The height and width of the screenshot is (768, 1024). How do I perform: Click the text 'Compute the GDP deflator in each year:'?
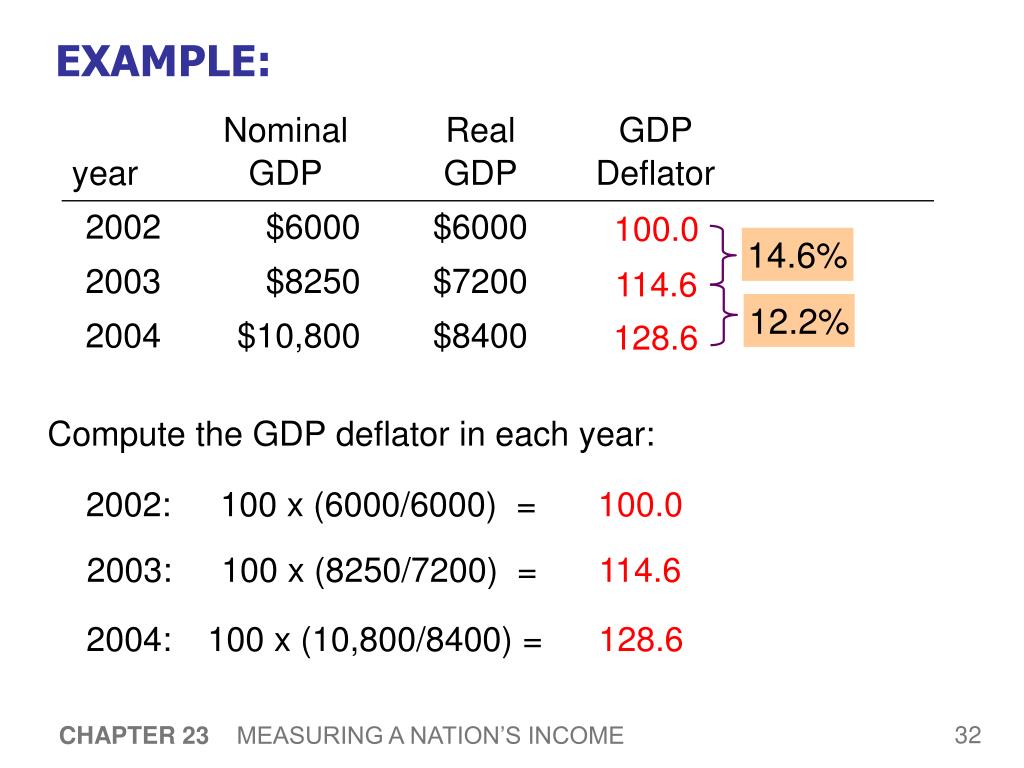click(351, 435)
